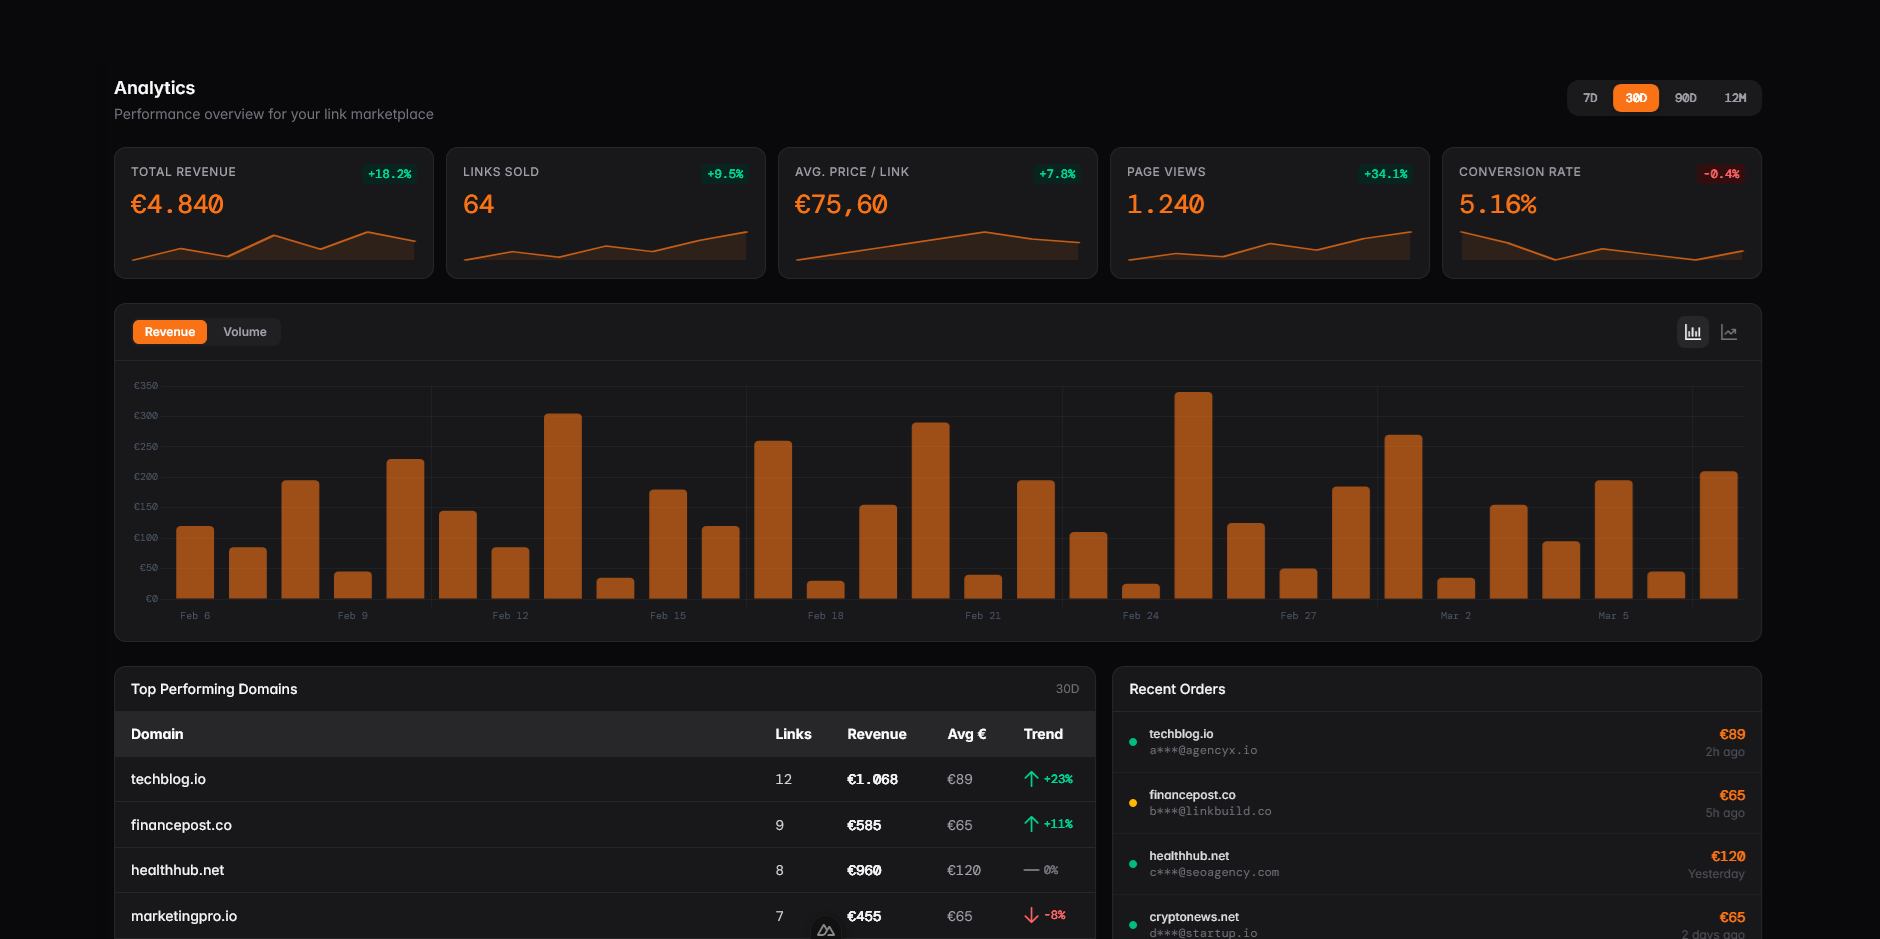
Task: Select the Revenue tab
Action: [x=169, y=331]
